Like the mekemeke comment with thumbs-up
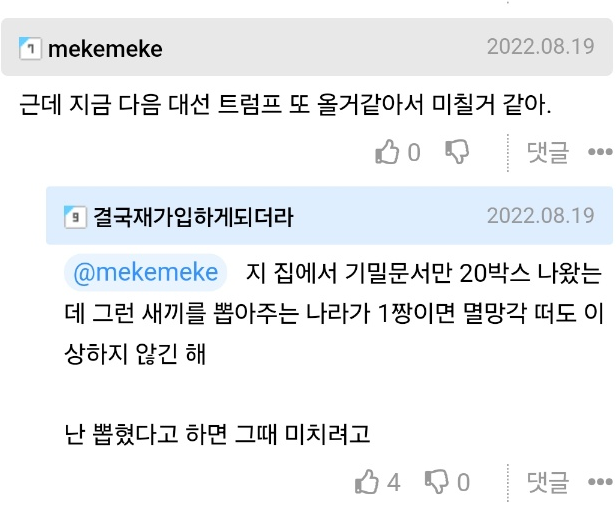Image resolution: width=616 pixels, height=510 pixels. pyautogui.click(x=386, y=152)
